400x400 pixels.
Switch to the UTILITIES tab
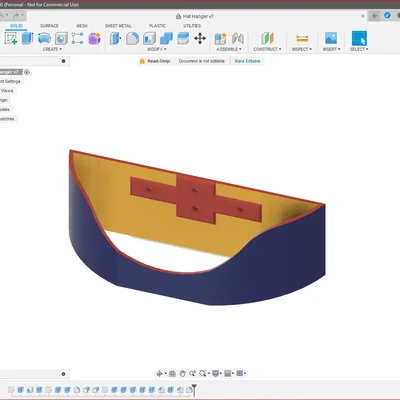[x=192, y=26]
